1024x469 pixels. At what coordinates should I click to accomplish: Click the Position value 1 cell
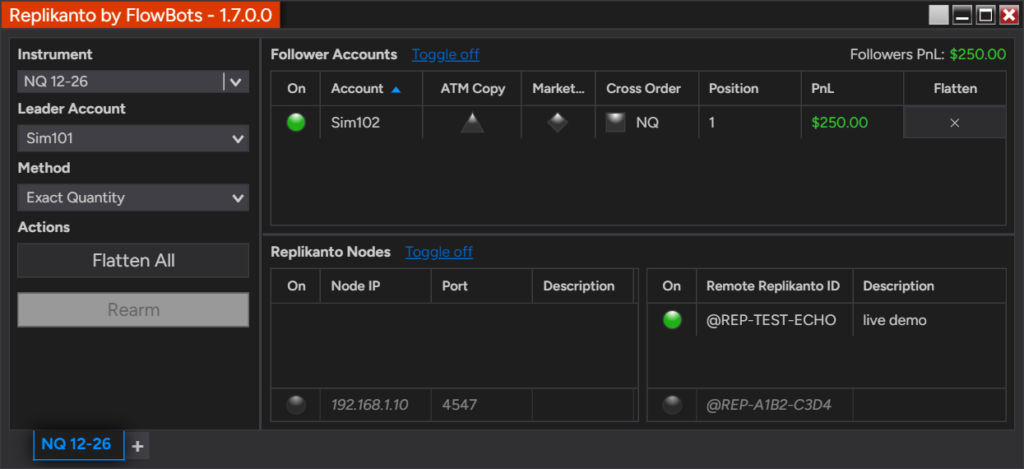tap(750, 123)
